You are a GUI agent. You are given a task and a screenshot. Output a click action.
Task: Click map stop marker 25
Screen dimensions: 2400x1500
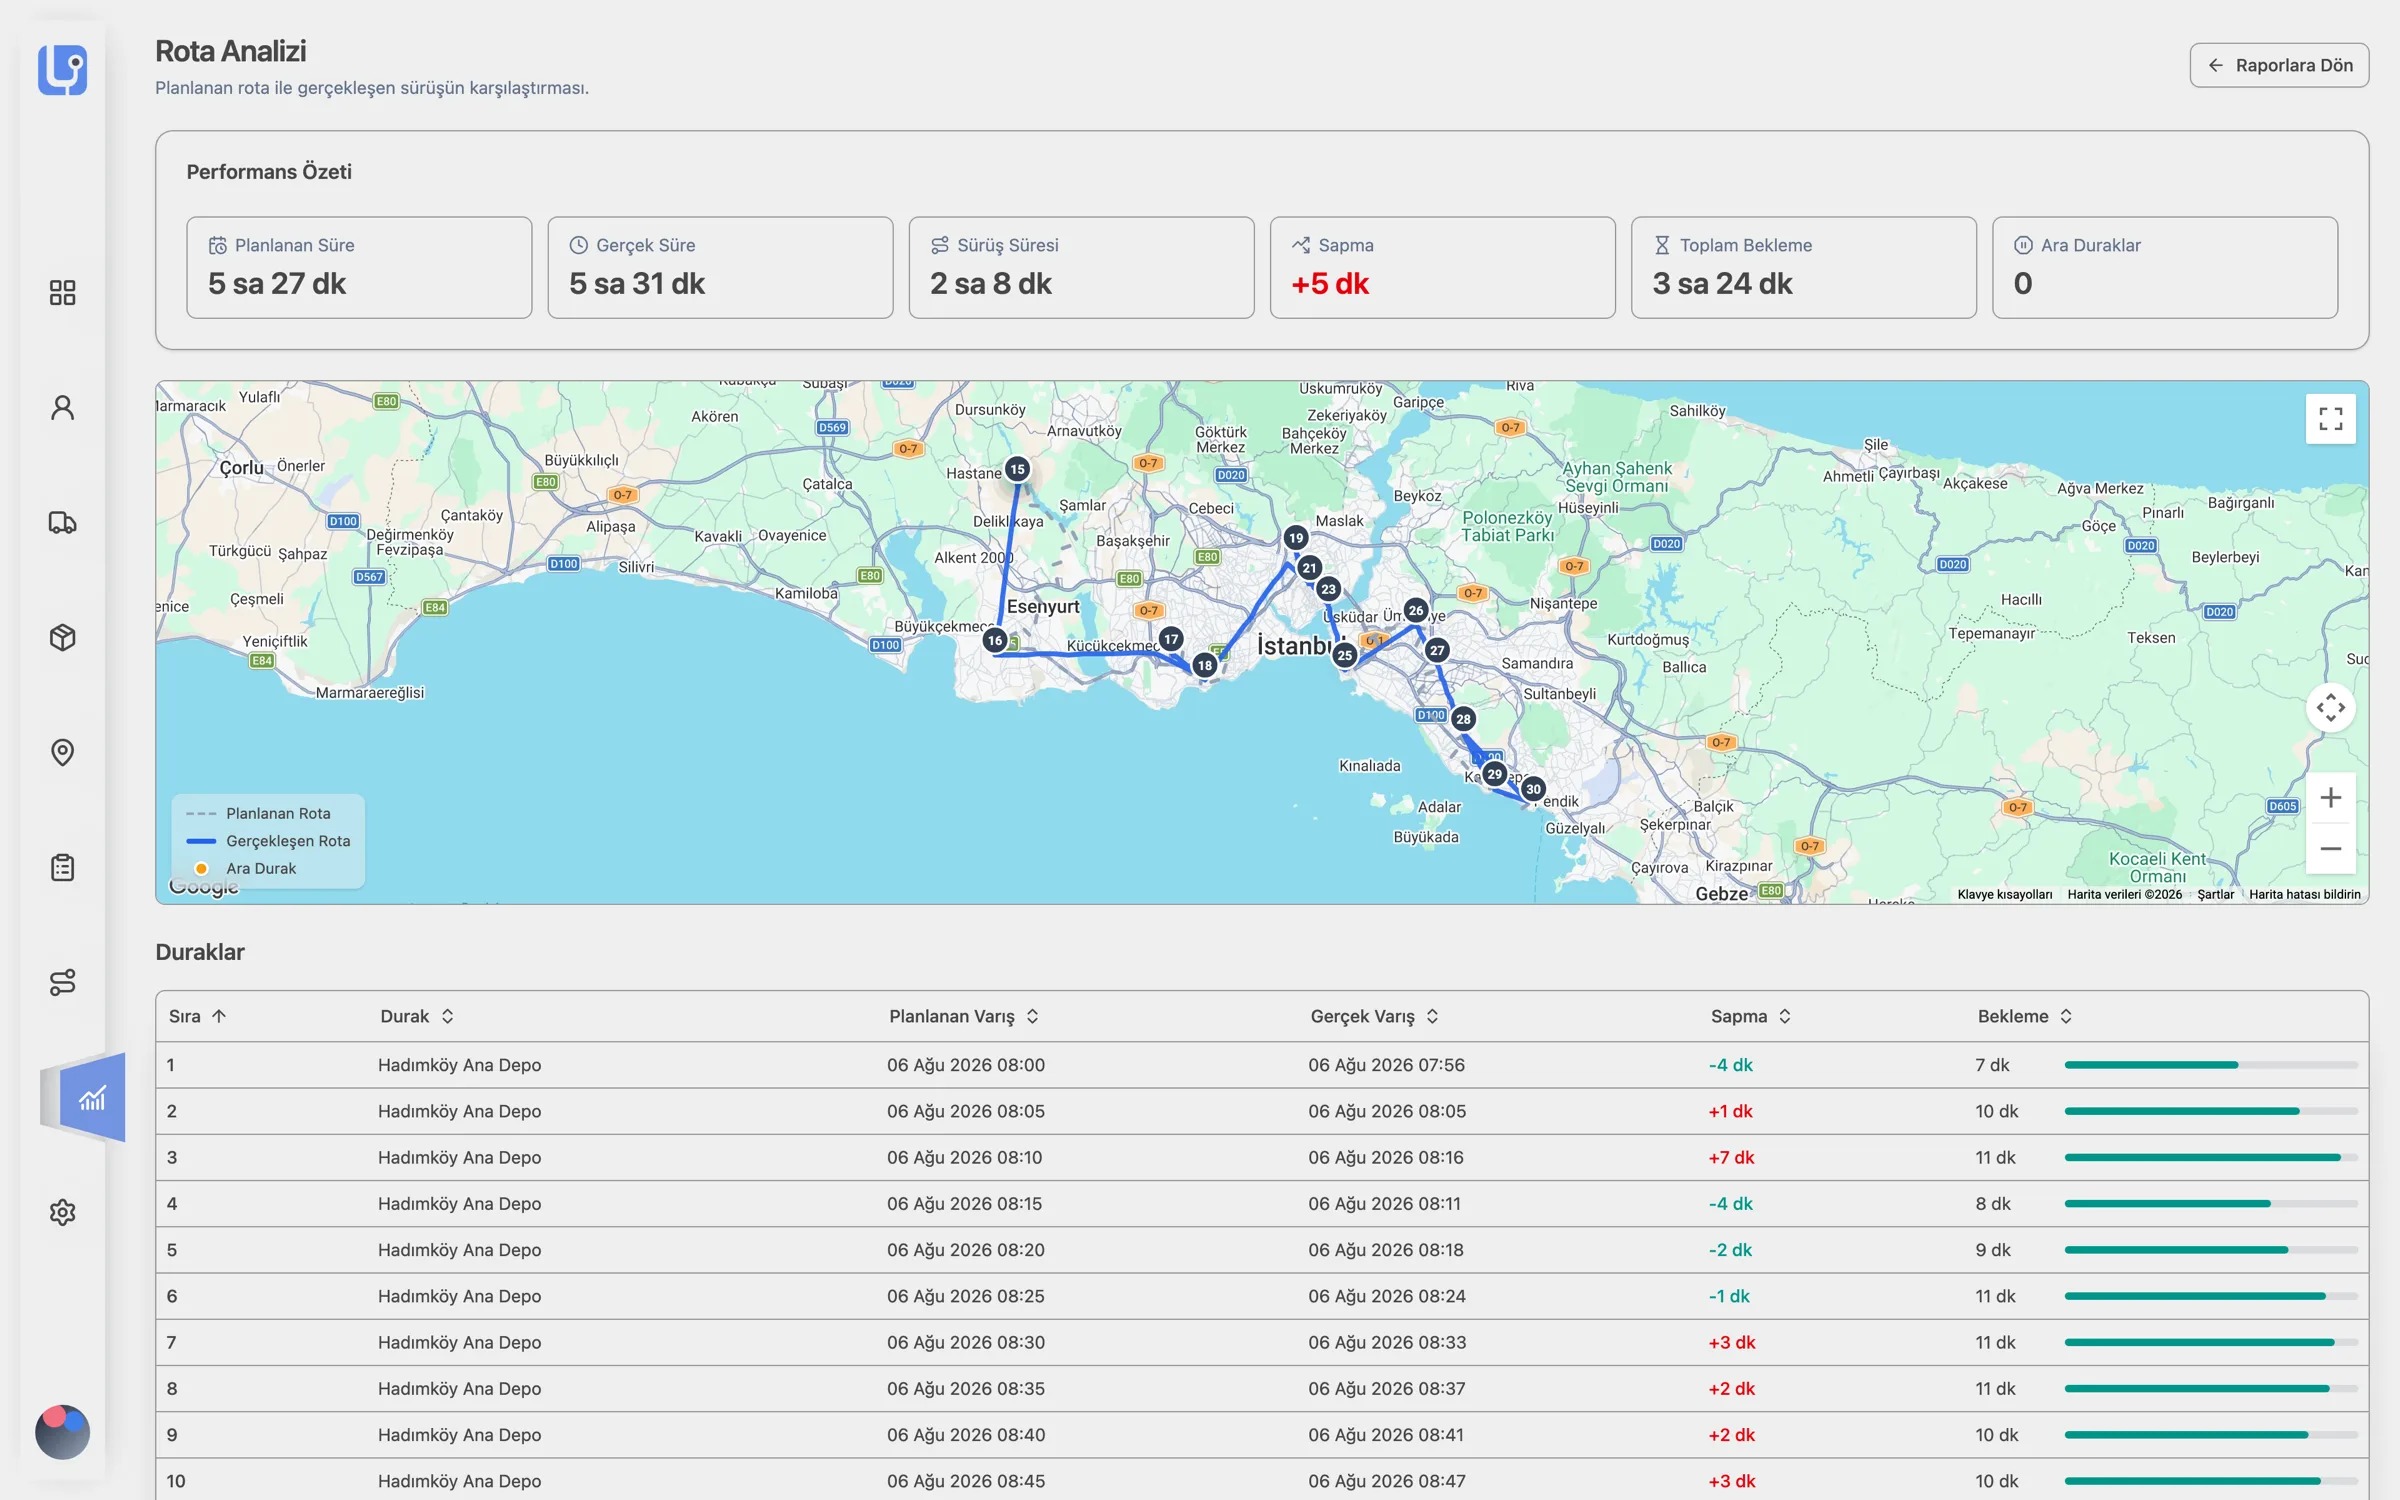1345,655
